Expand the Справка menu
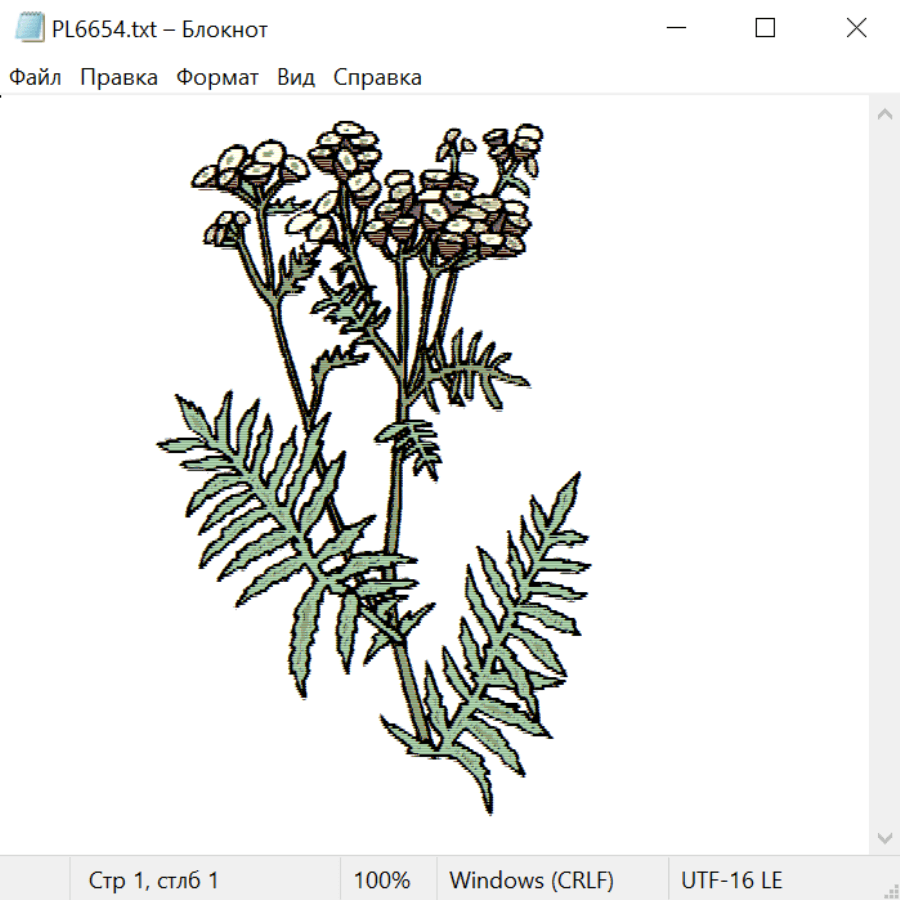 pos(377,77)
